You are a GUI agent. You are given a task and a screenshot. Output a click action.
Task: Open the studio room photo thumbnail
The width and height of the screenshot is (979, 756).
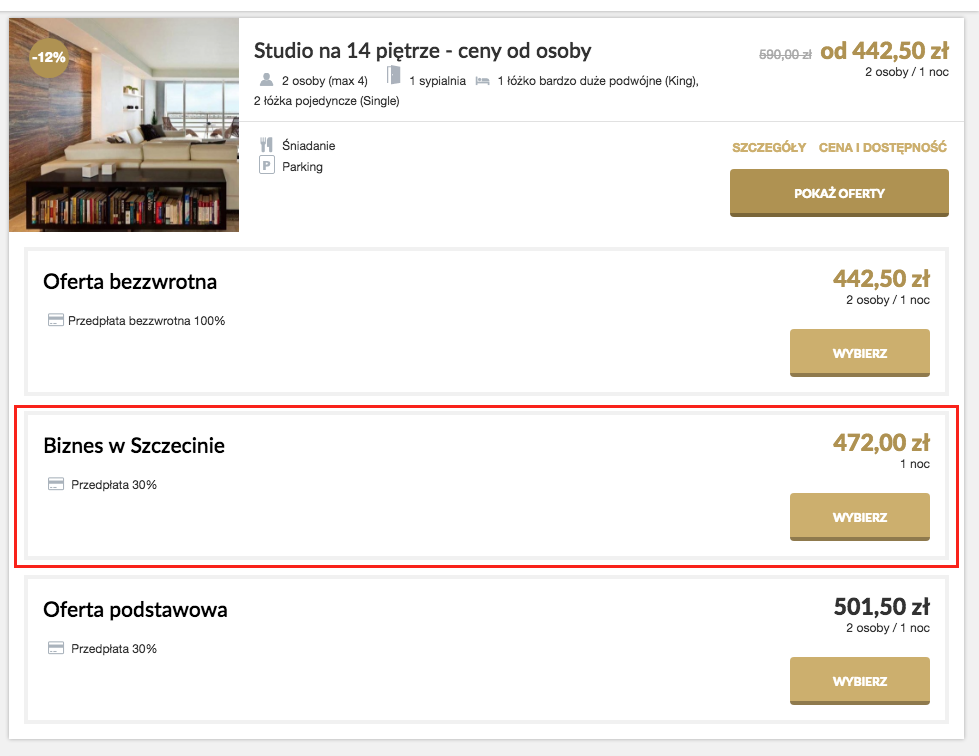click(x=124, y=125)
